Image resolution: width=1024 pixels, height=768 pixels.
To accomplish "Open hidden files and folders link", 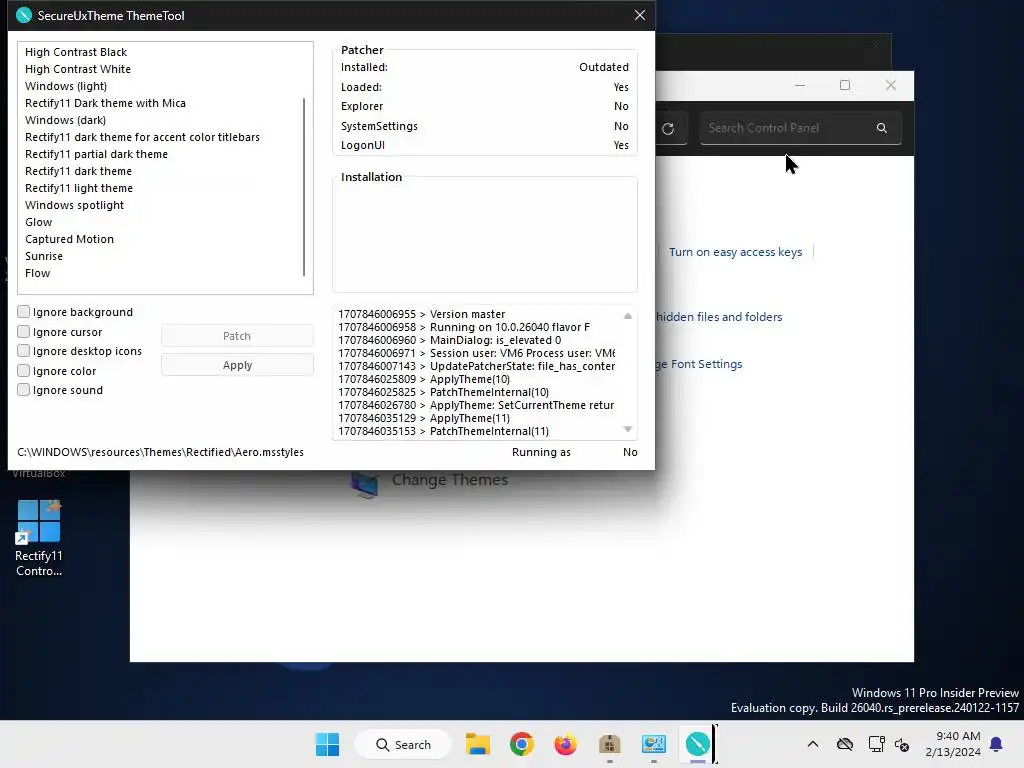I will point(719,317).
